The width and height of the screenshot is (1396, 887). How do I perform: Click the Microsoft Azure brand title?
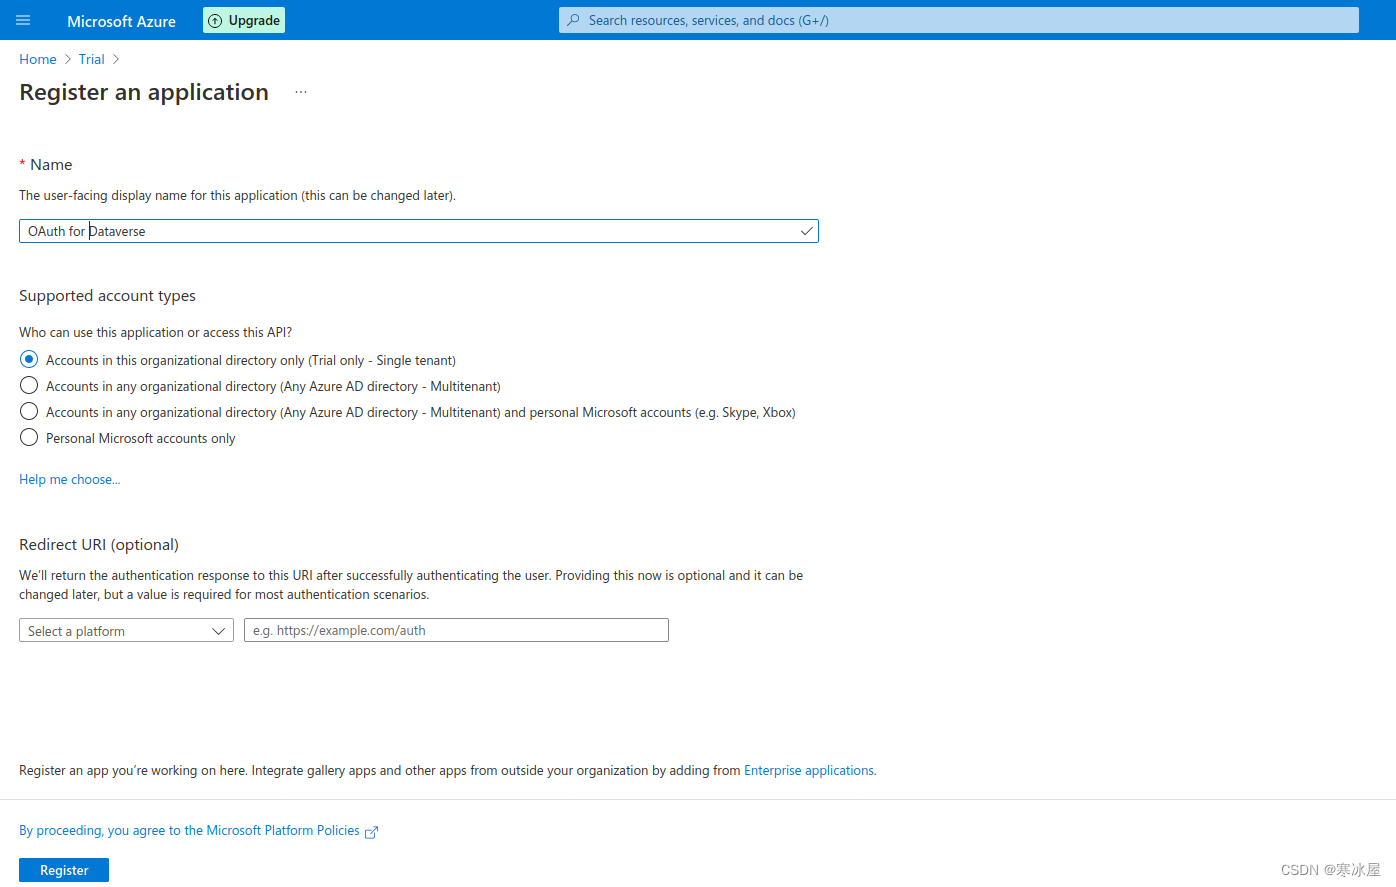point(121,21)
